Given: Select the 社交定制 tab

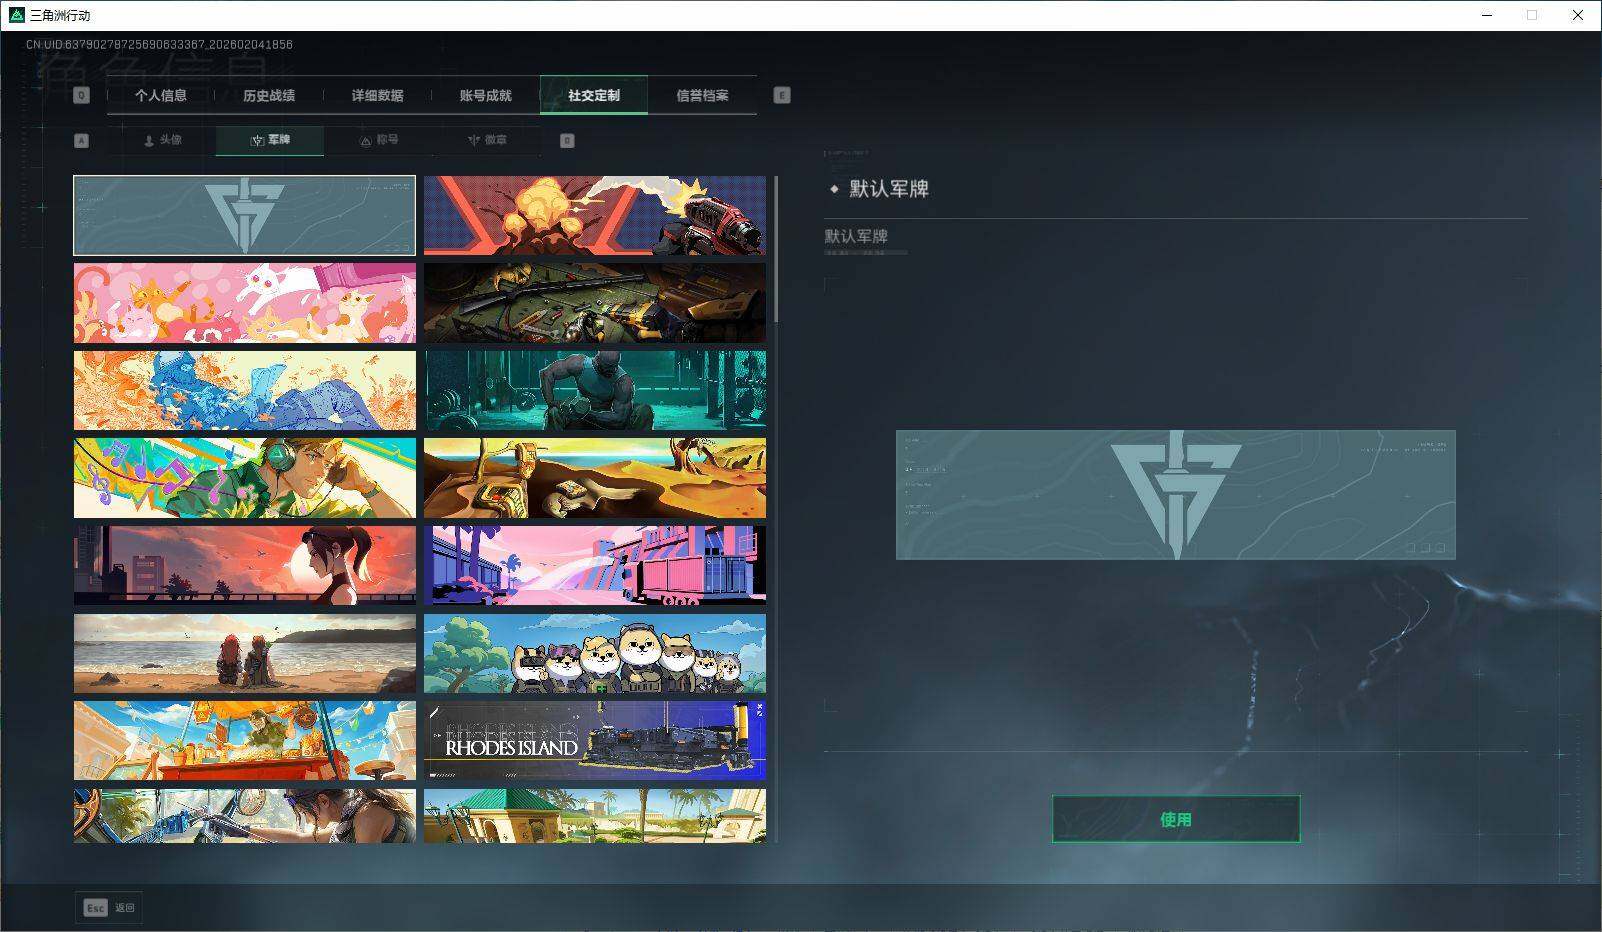Looking at the screenshot, I should coord(594,96).
